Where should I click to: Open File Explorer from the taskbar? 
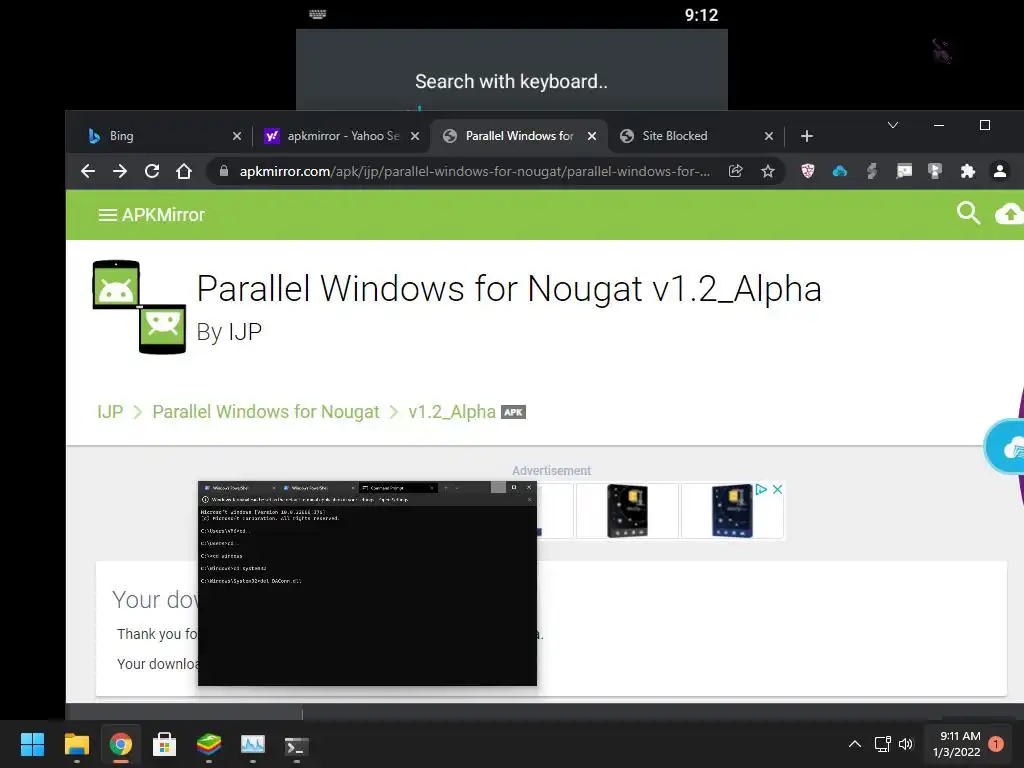[76, 744]
